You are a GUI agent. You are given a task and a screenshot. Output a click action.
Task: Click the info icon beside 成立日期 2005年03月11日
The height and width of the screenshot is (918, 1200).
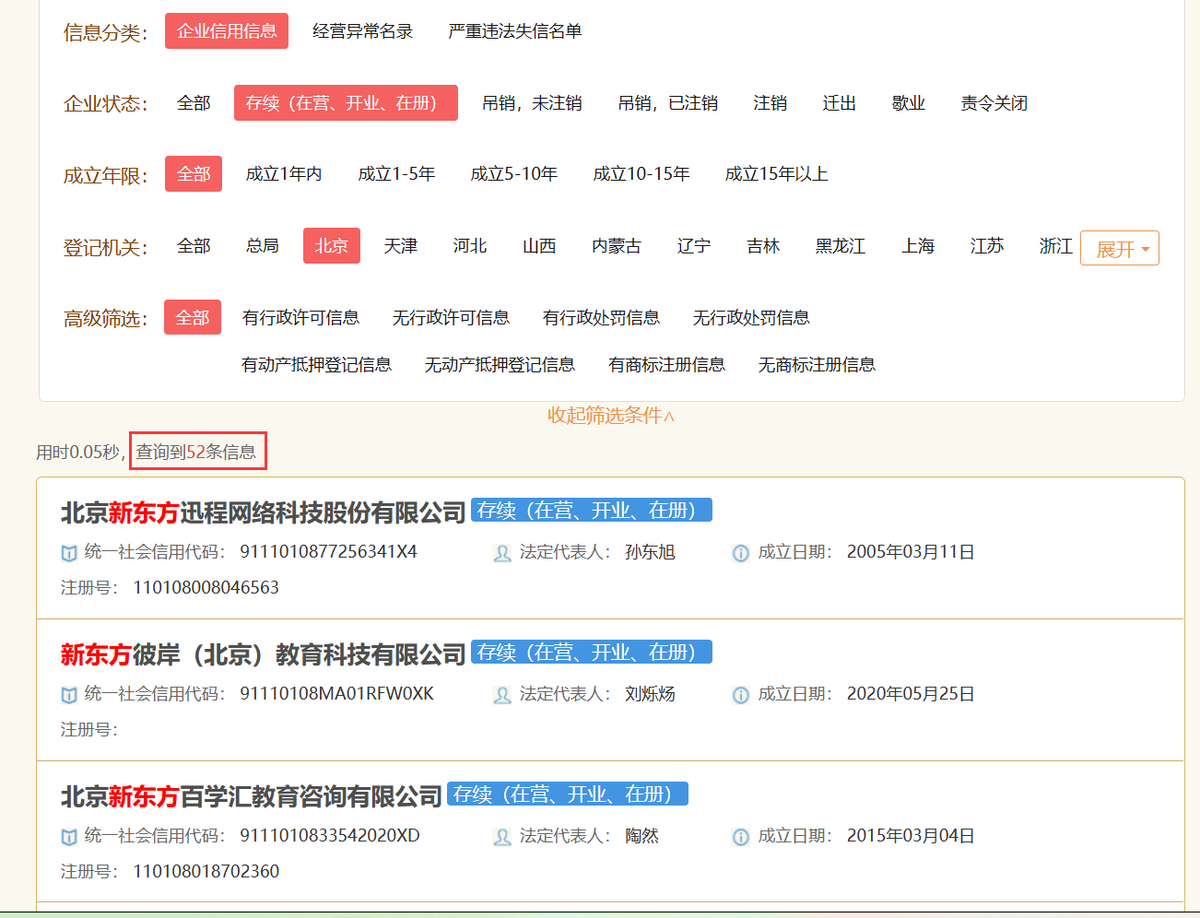739,551
